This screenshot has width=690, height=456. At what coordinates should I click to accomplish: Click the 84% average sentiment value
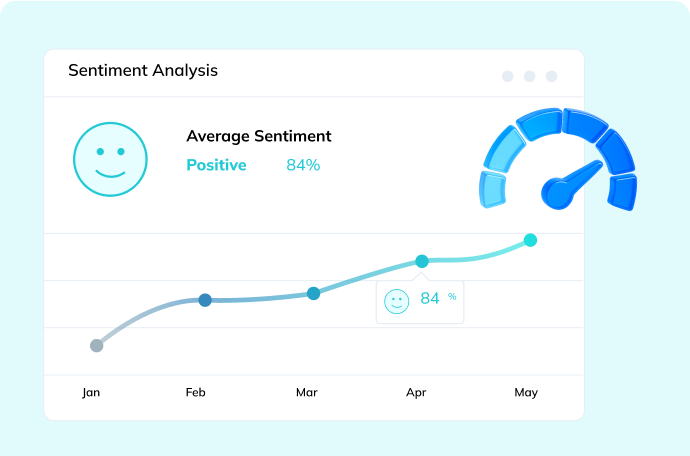pos(303,165)
